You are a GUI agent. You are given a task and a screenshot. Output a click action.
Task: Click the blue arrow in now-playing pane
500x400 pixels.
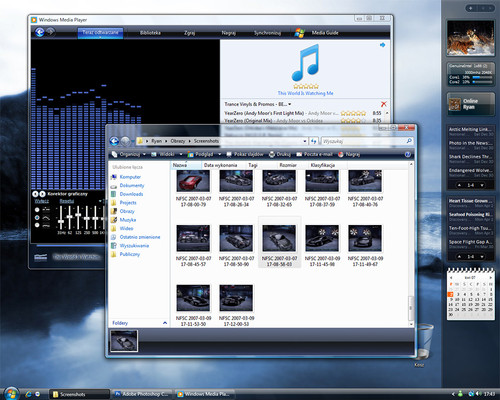tap(382, 45)
